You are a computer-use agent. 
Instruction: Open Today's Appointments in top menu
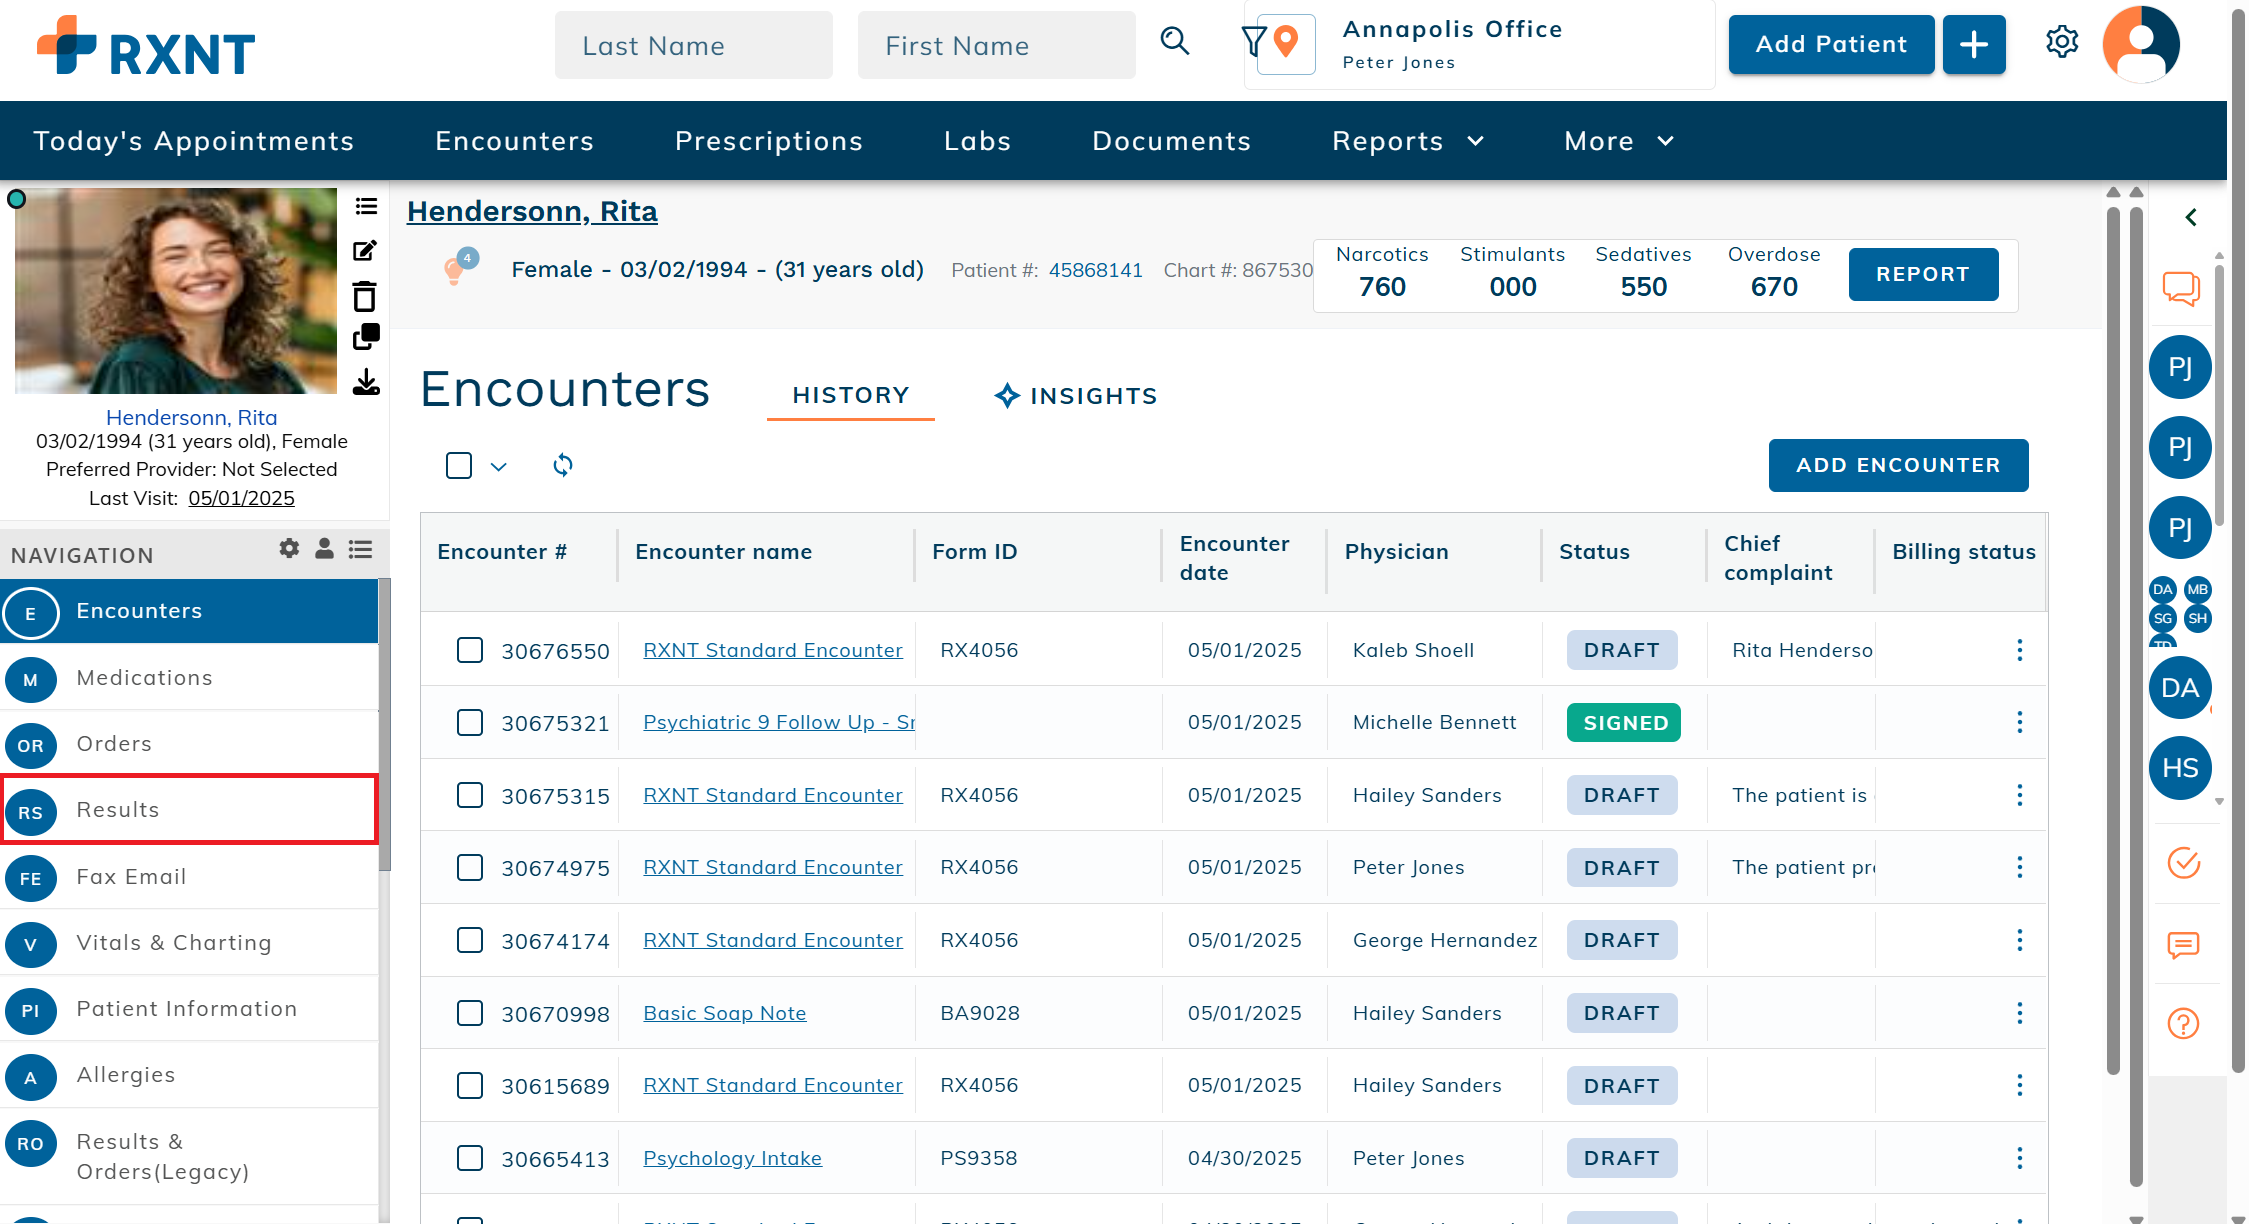click(x=194, y=141)
